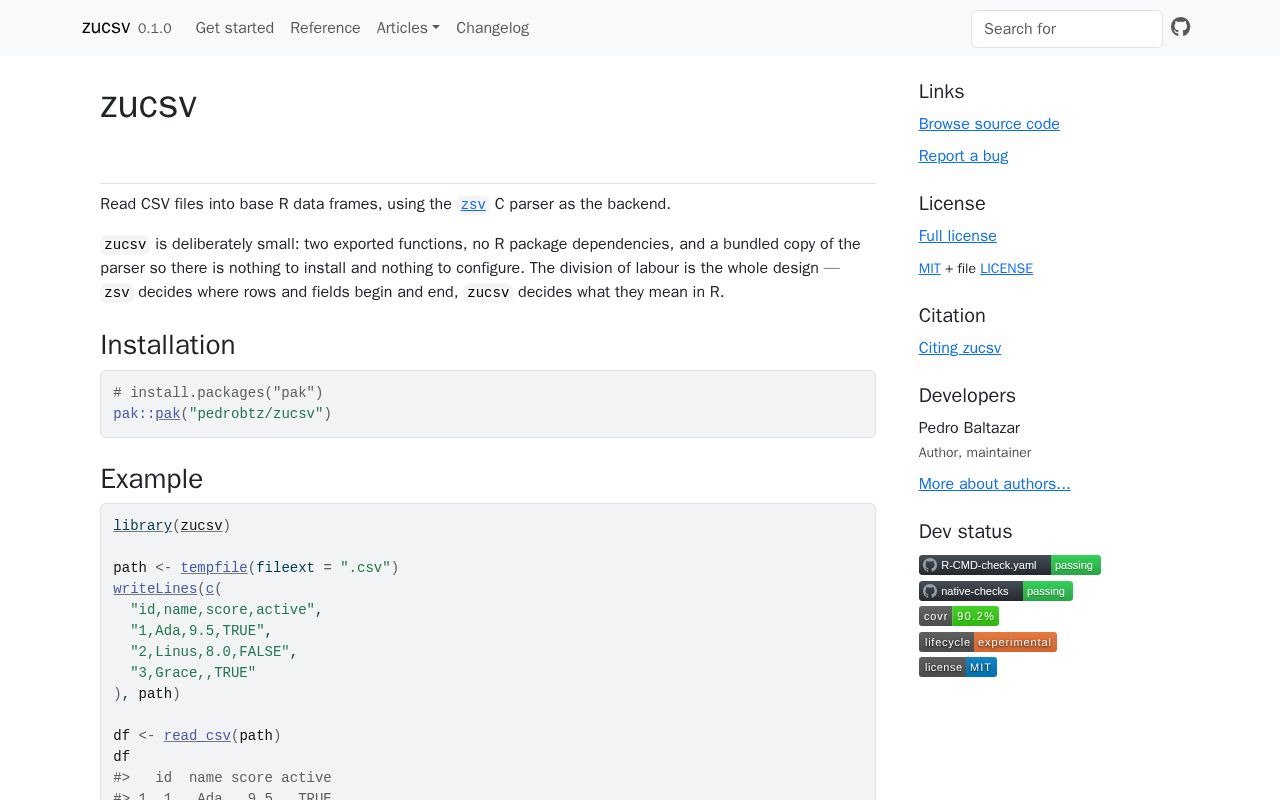
Task: Click the tempfile function link
Action: [214, 567]
